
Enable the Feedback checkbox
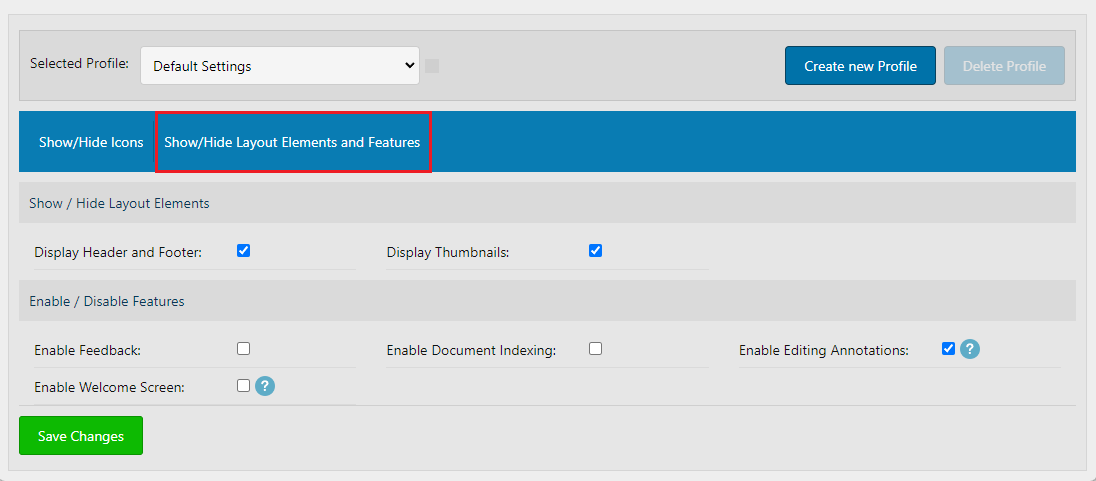pyautogui.click(x=243, y=349)
